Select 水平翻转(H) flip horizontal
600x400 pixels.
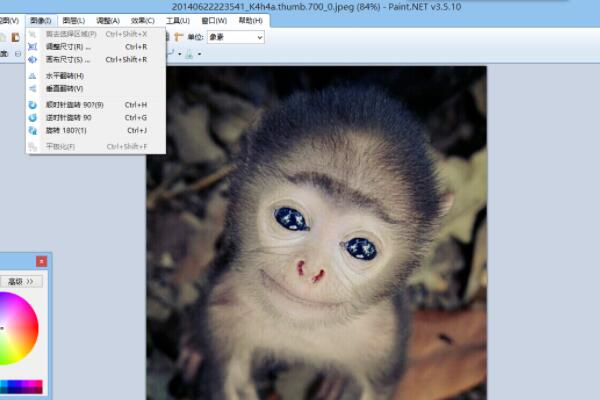[96, 76]
